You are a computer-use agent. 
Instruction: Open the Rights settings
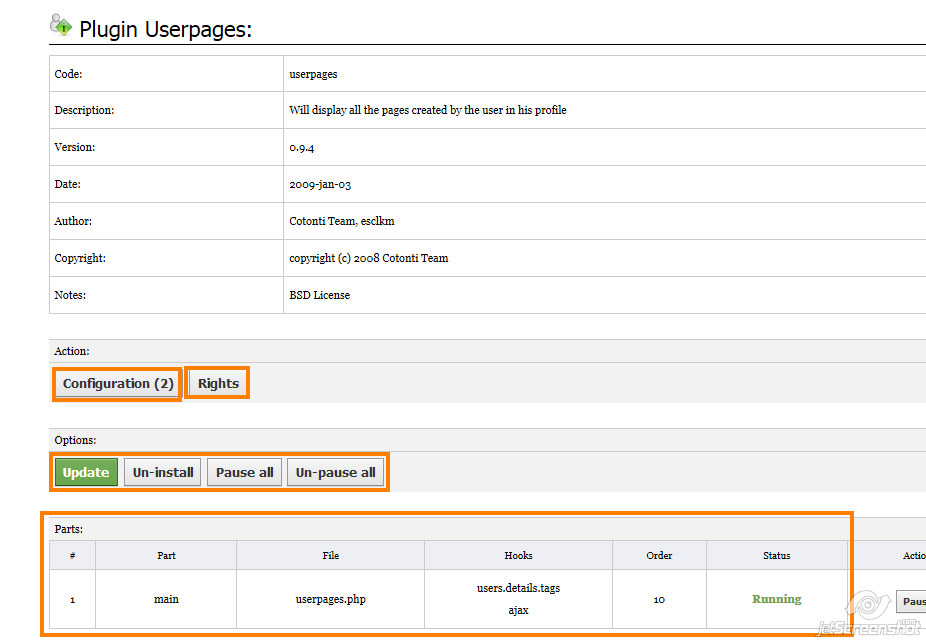218,384
